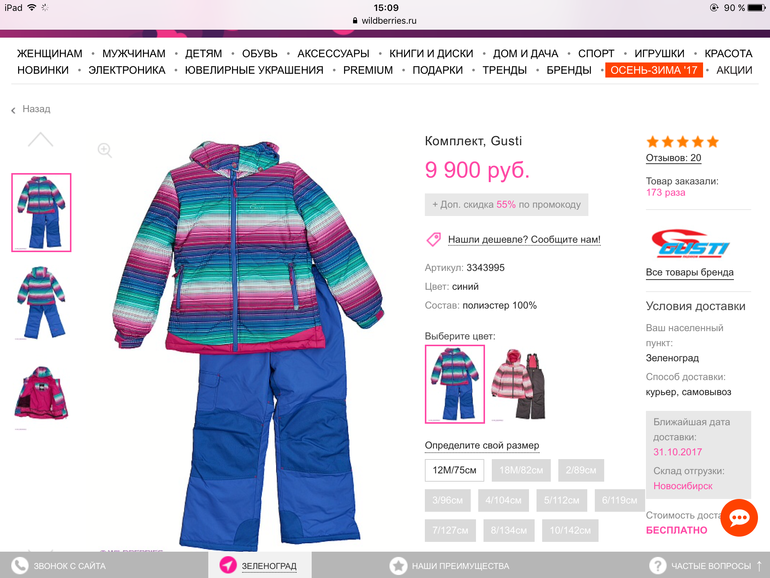The image size is (770, 578).
Task: Click the Gusti brand logo
Action: click(x=689, y=244)
